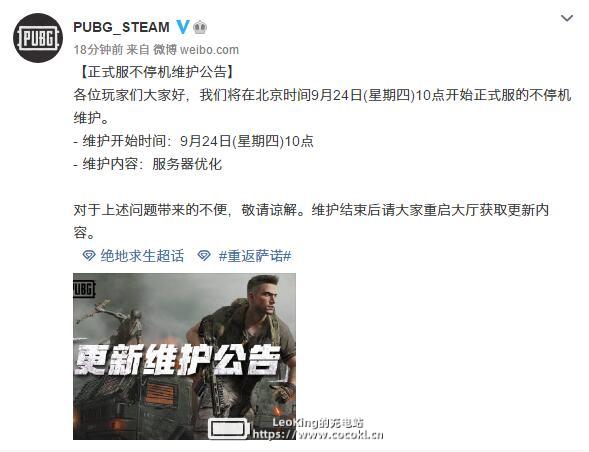Click the PUBG_STEAM account name
The height and width of the screenshot is (452, 589).
121,27
